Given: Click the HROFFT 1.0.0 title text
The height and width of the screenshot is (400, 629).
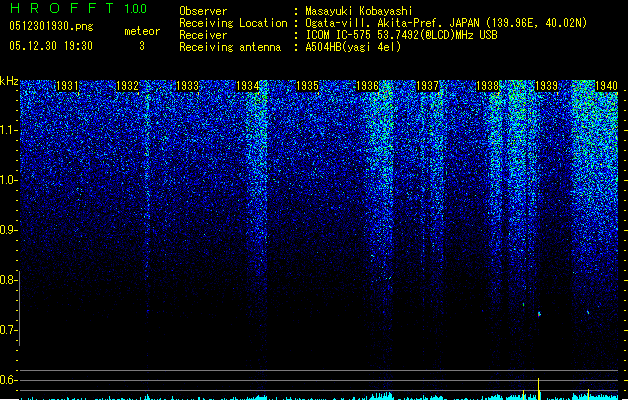Looking at the screenshot, I should click(78, 8).
